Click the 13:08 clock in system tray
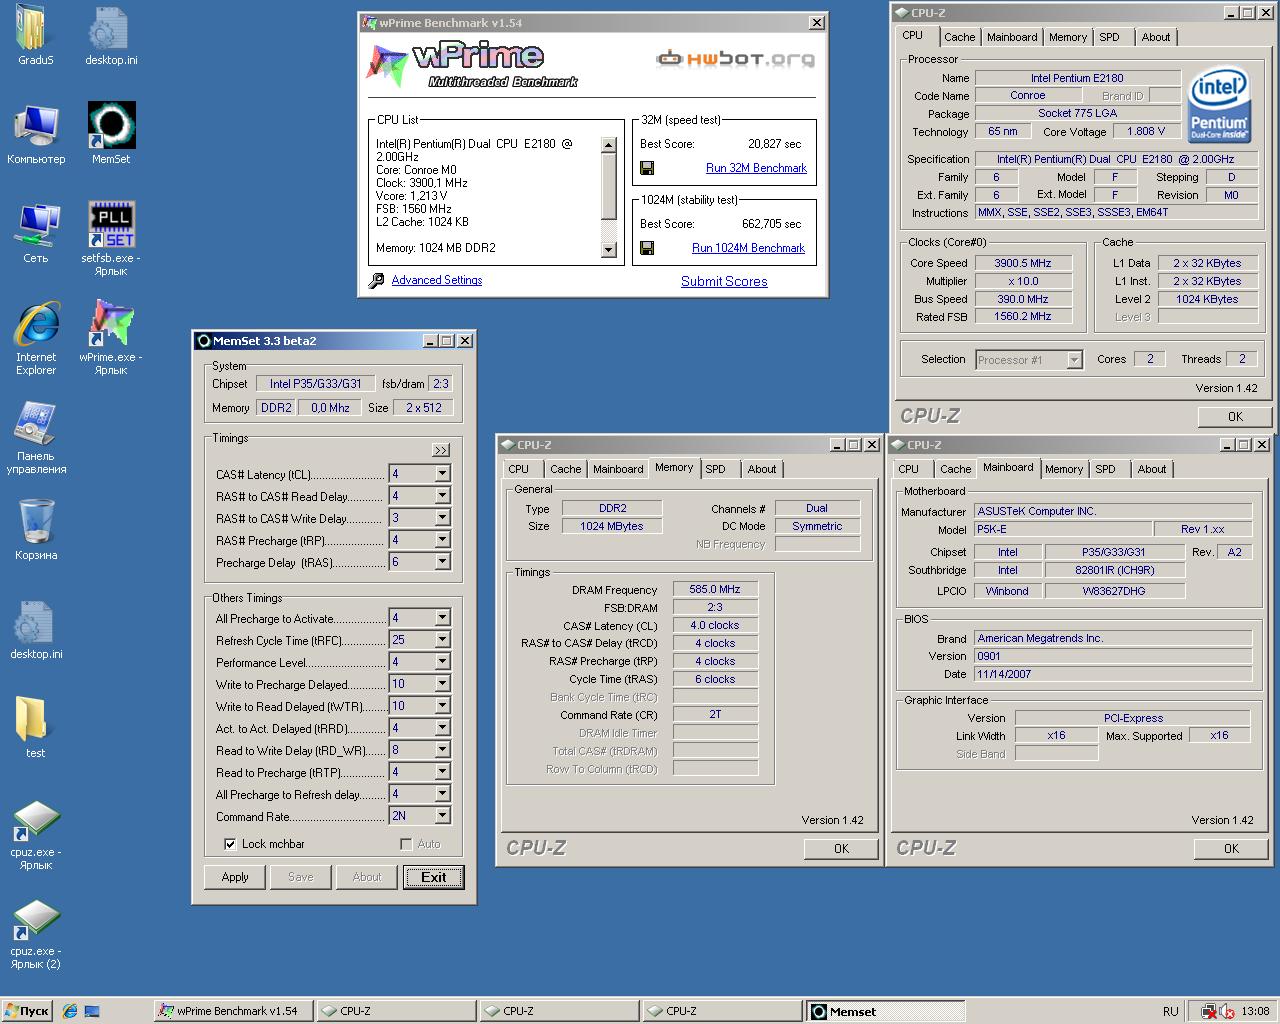 pos(1255,1011)
